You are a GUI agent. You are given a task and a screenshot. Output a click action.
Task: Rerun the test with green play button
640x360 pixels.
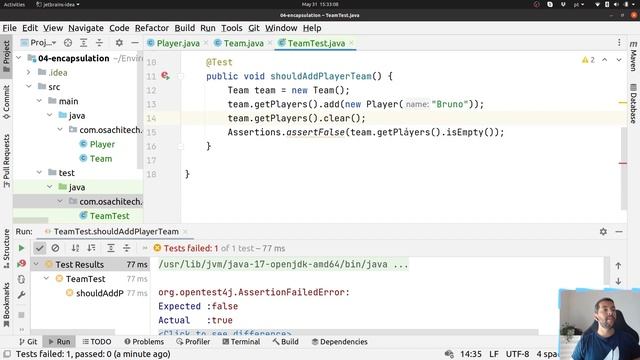click(x=21, y=248)
